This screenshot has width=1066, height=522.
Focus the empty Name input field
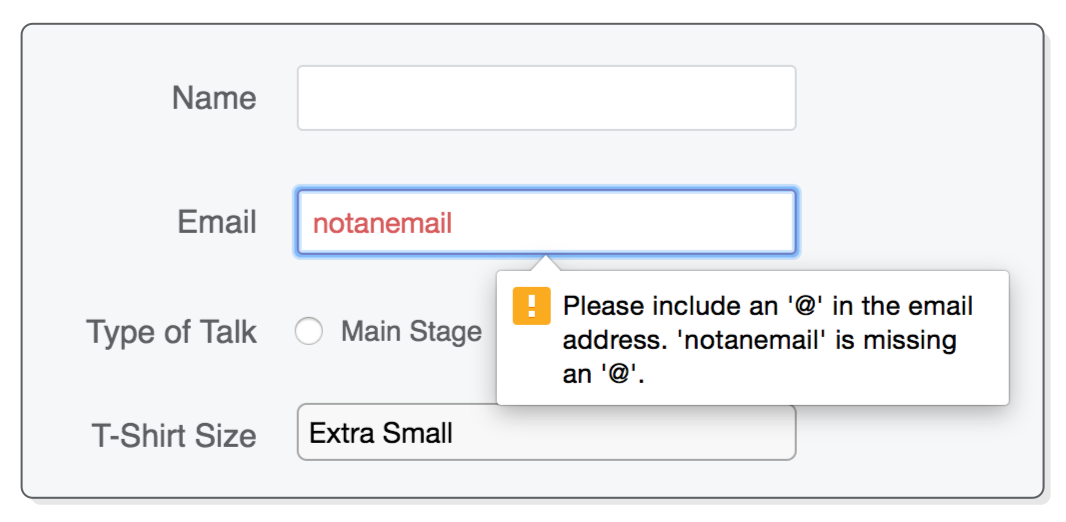click(x=546, y=98)
